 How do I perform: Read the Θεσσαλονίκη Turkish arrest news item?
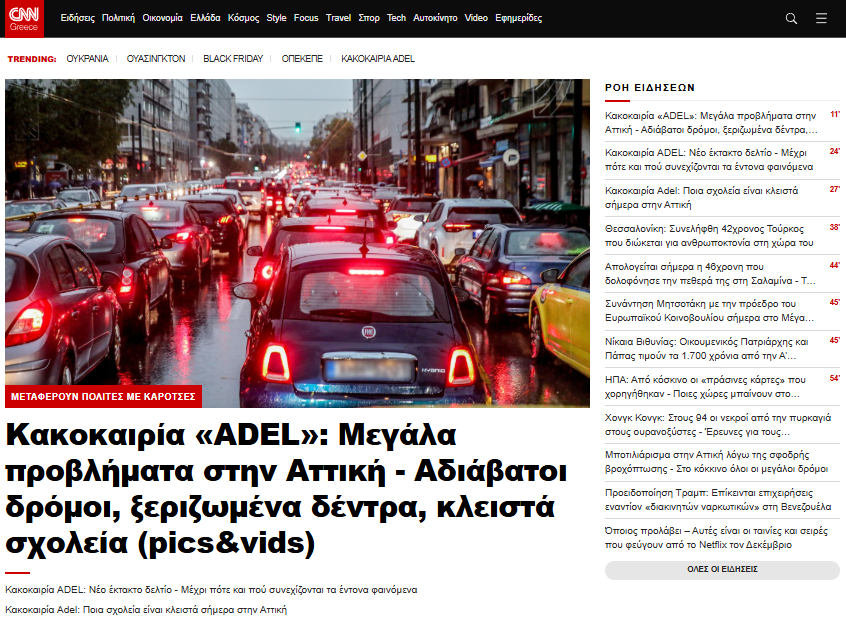point(709,235)
